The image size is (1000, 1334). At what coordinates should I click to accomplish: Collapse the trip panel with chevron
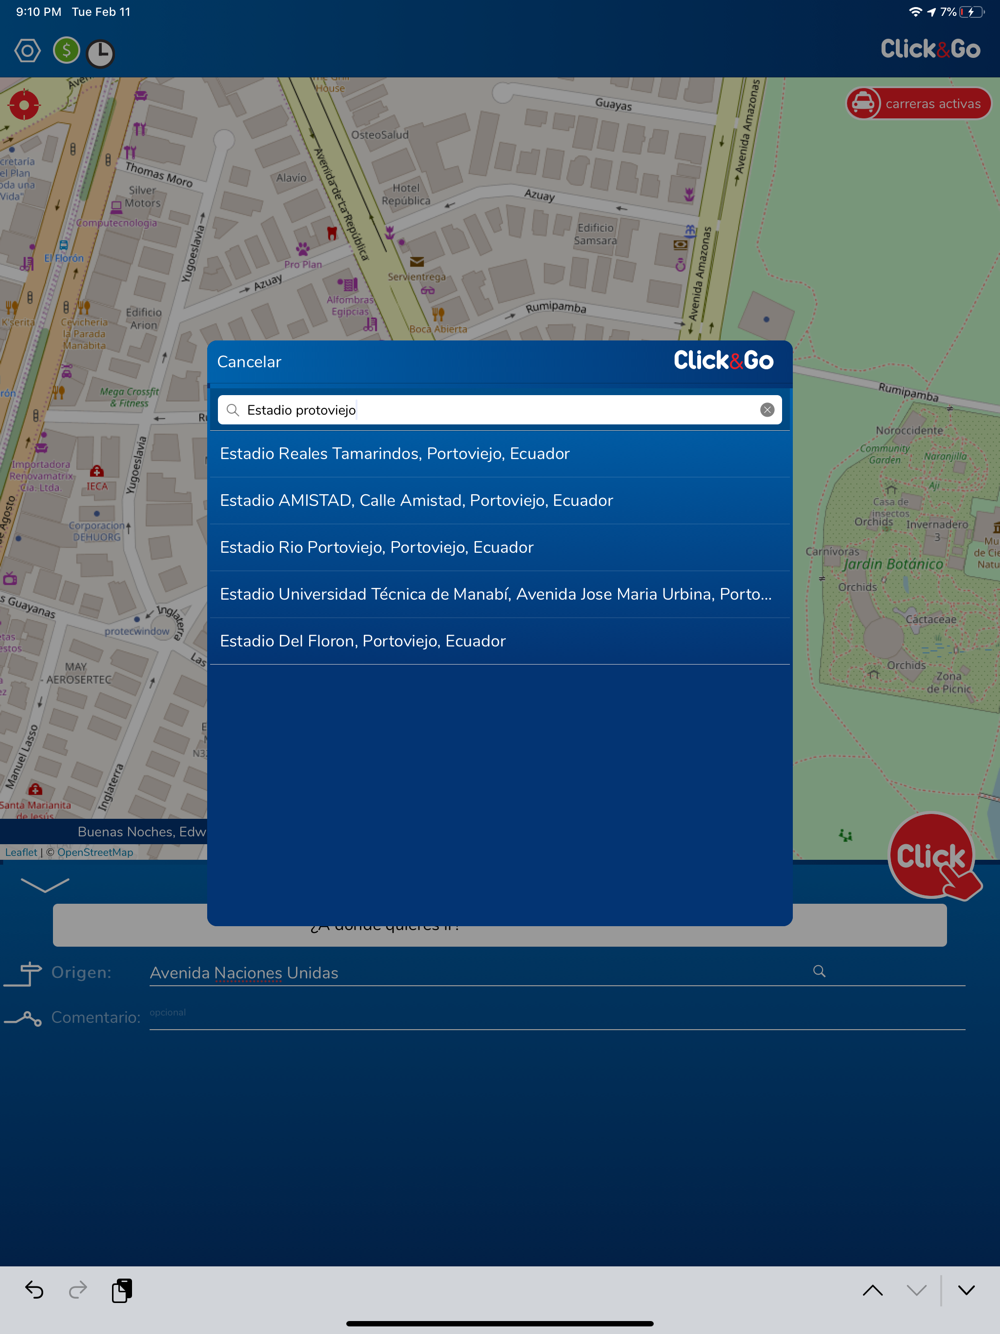point(45,884)
